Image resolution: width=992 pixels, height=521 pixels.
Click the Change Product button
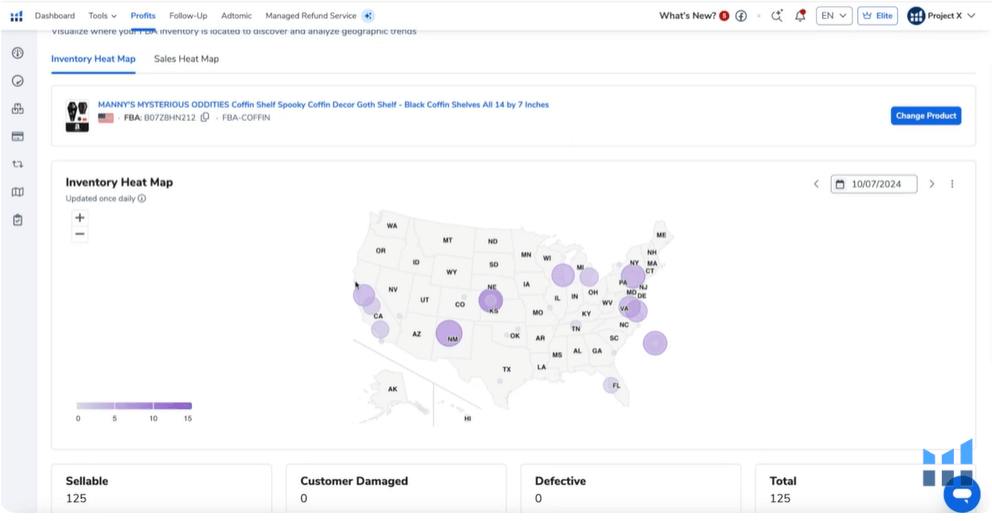[x=925, y=116]
